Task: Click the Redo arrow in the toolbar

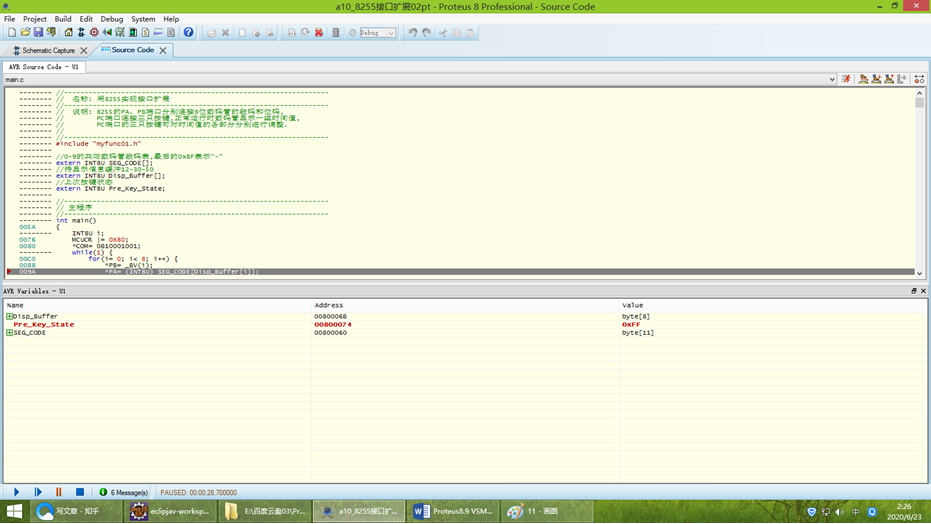Action: click(x=427, y=33)
